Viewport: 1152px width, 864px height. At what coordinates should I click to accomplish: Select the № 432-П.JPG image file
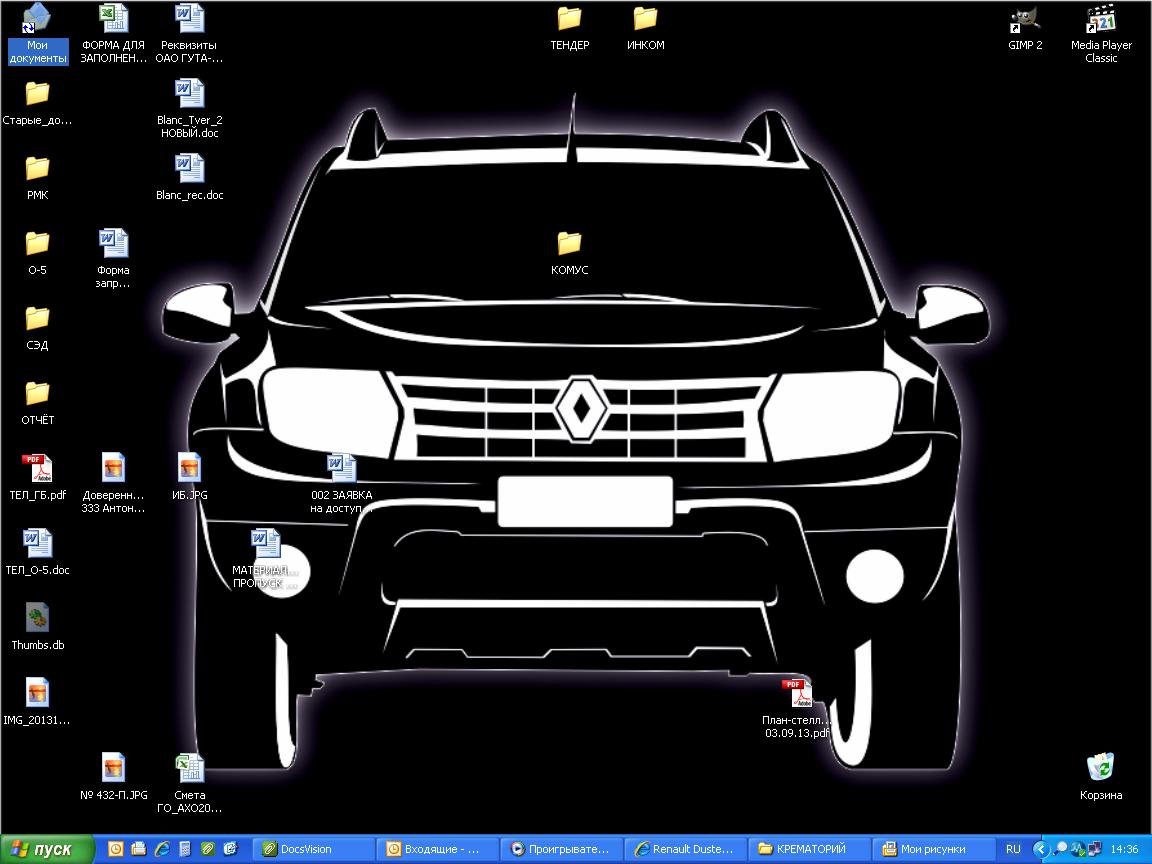click(x=113, y=777)
